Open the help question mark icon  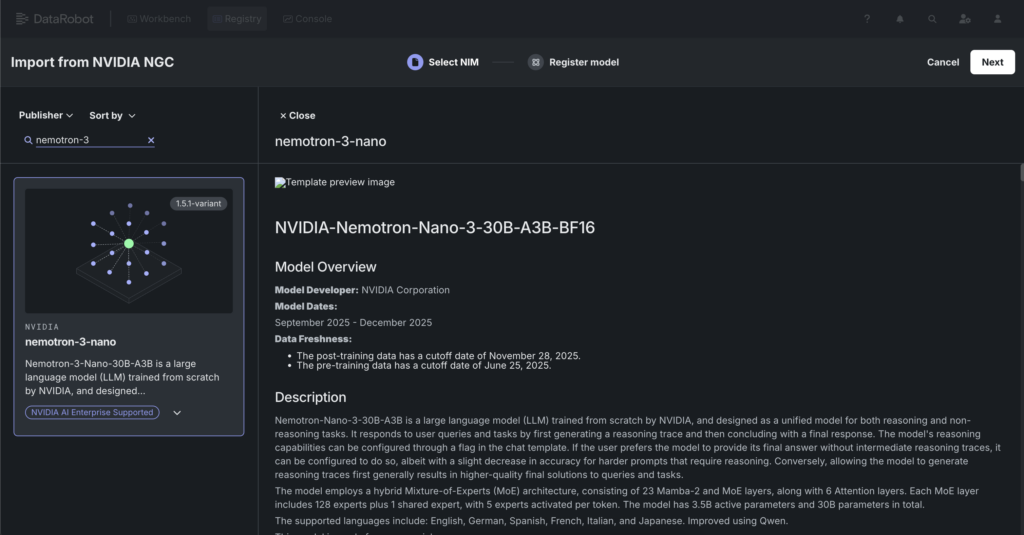(x=867, y=19)
